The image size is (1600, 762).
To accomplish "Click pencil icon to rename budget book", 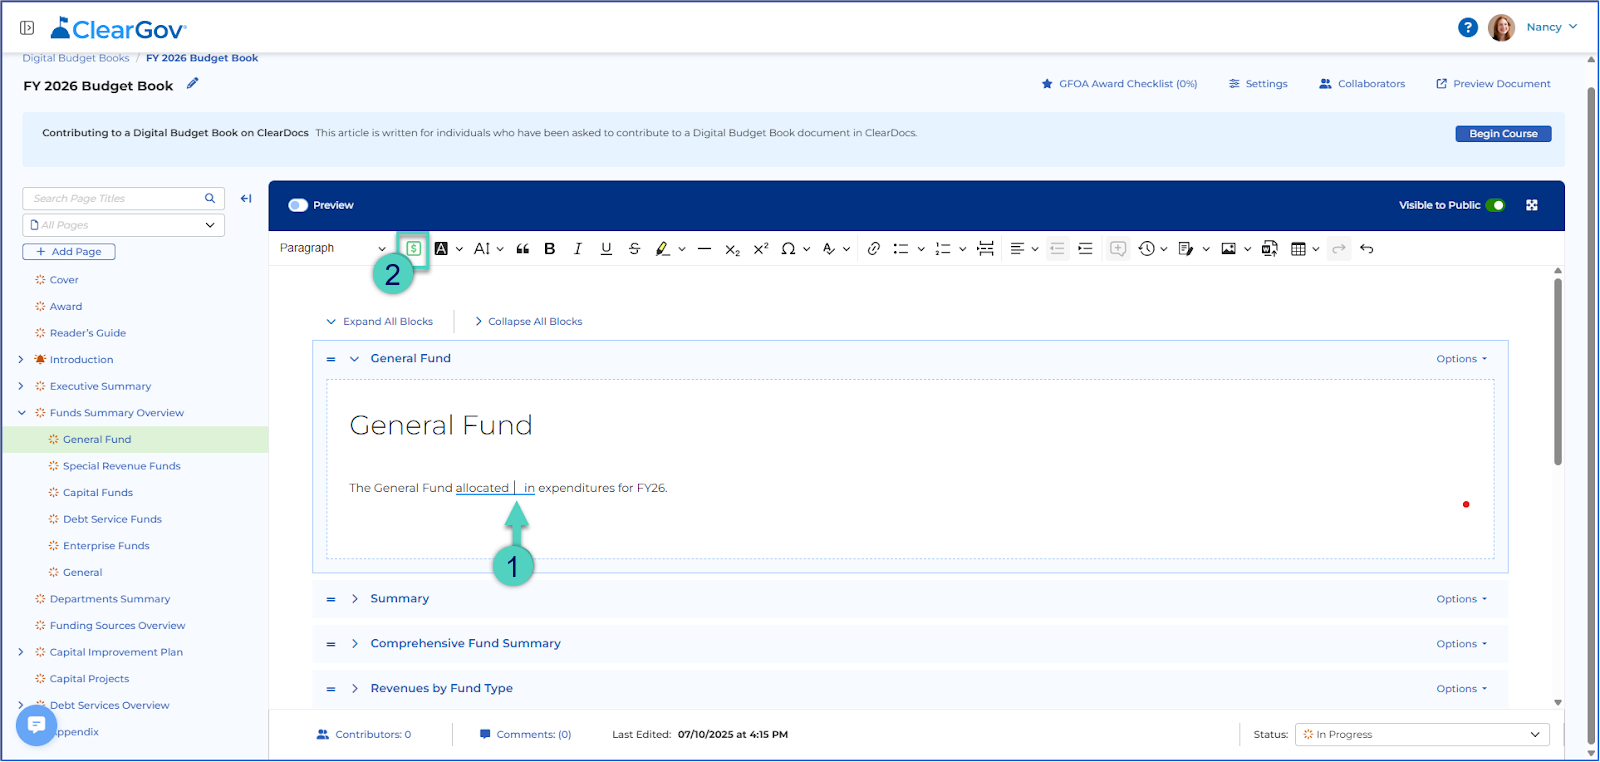I will pyautogui.click(x=192, y=84).
